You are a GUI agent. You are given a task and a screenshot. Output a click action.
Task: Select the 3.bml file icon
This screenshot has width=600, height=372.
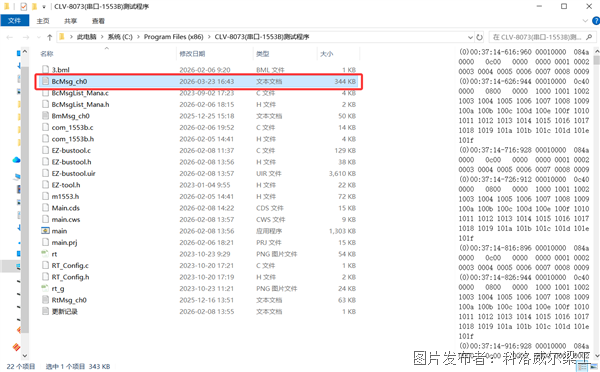point(46,70)
